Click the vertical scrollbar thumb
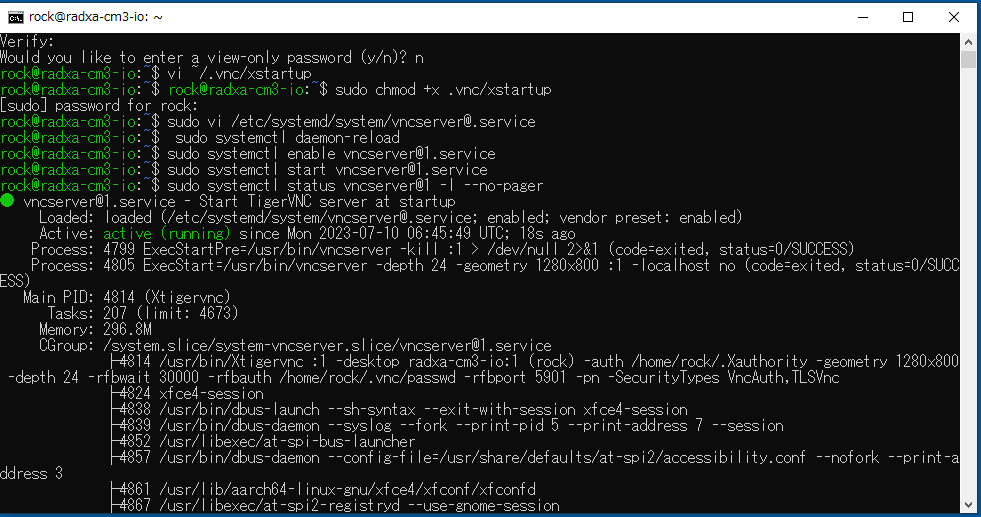Image resolution: width=981 pixels, height=517 pixels. (x=968, y=59)
